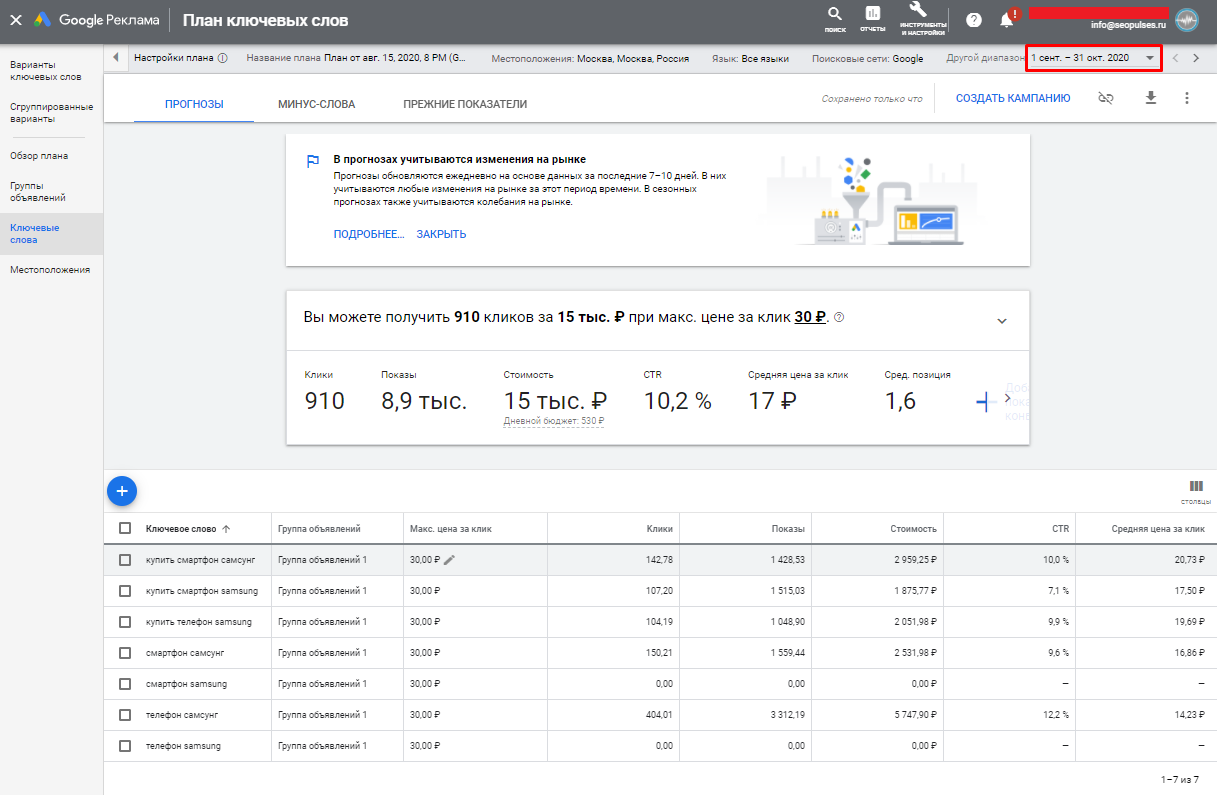The image size is (1217, 795).
Task: Select all keywords header checkbox
Action: [125, 528]
